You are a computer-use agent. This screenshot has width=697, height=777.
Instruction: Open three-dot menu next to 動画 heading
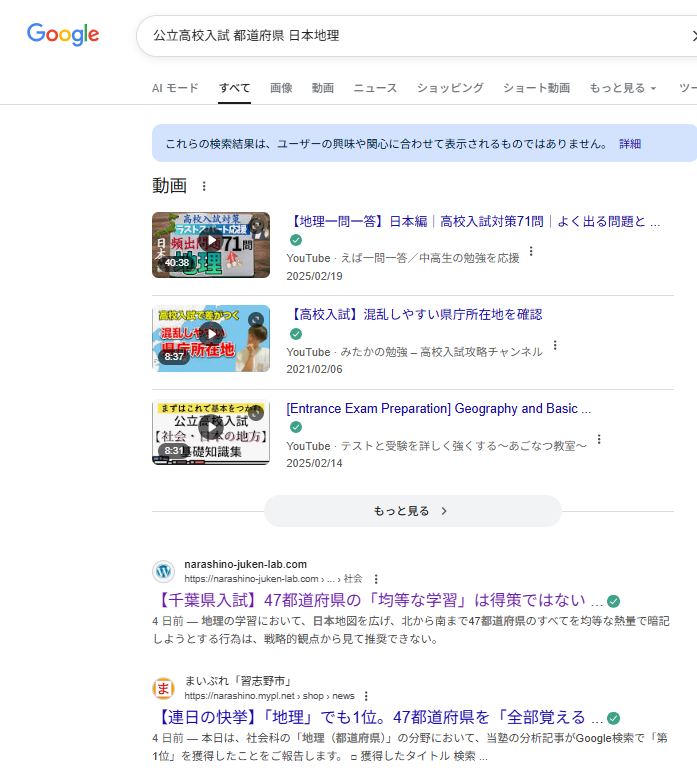[205, 186]
